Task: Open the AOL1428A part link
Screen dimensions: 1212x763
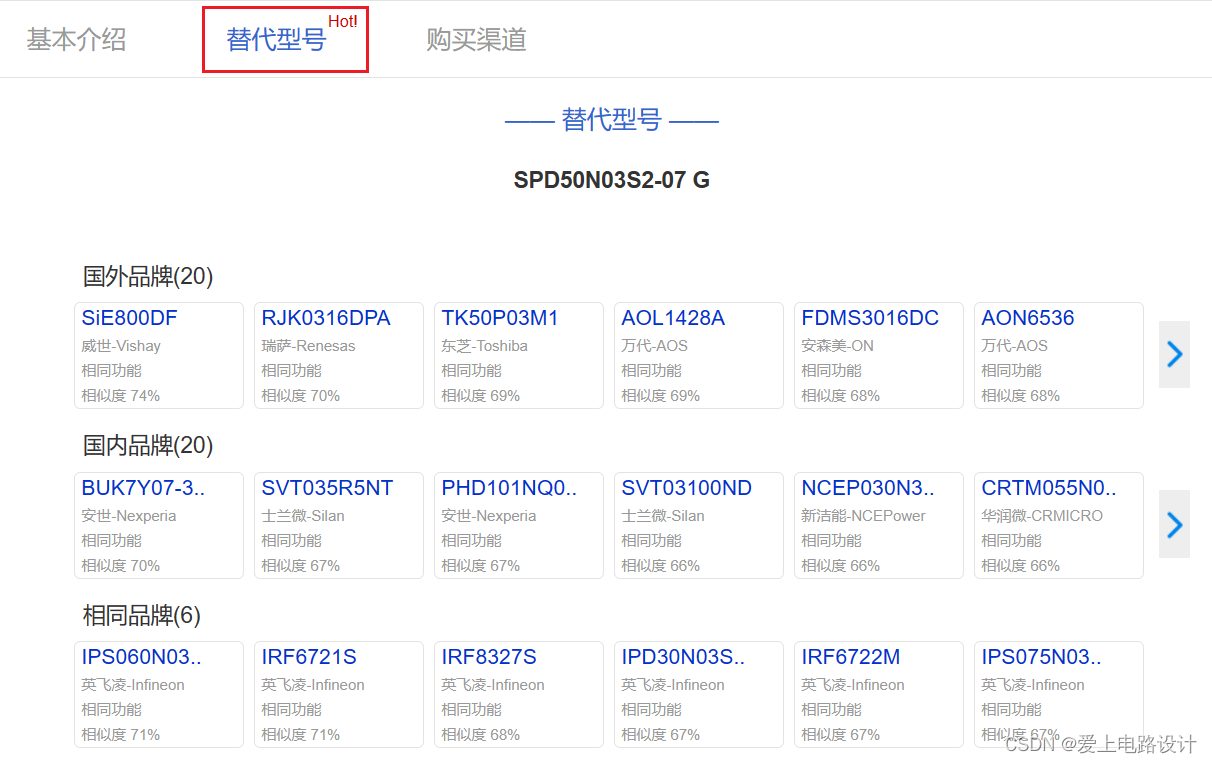Action: pyautogui.click(x=673, y=318)
